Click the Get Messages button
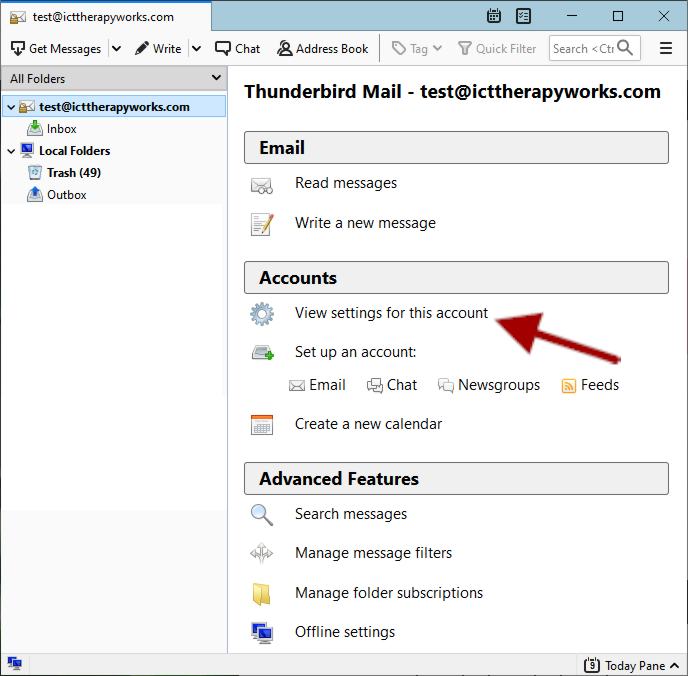This screenshot has height=676, width=688. tap(56, 48)
